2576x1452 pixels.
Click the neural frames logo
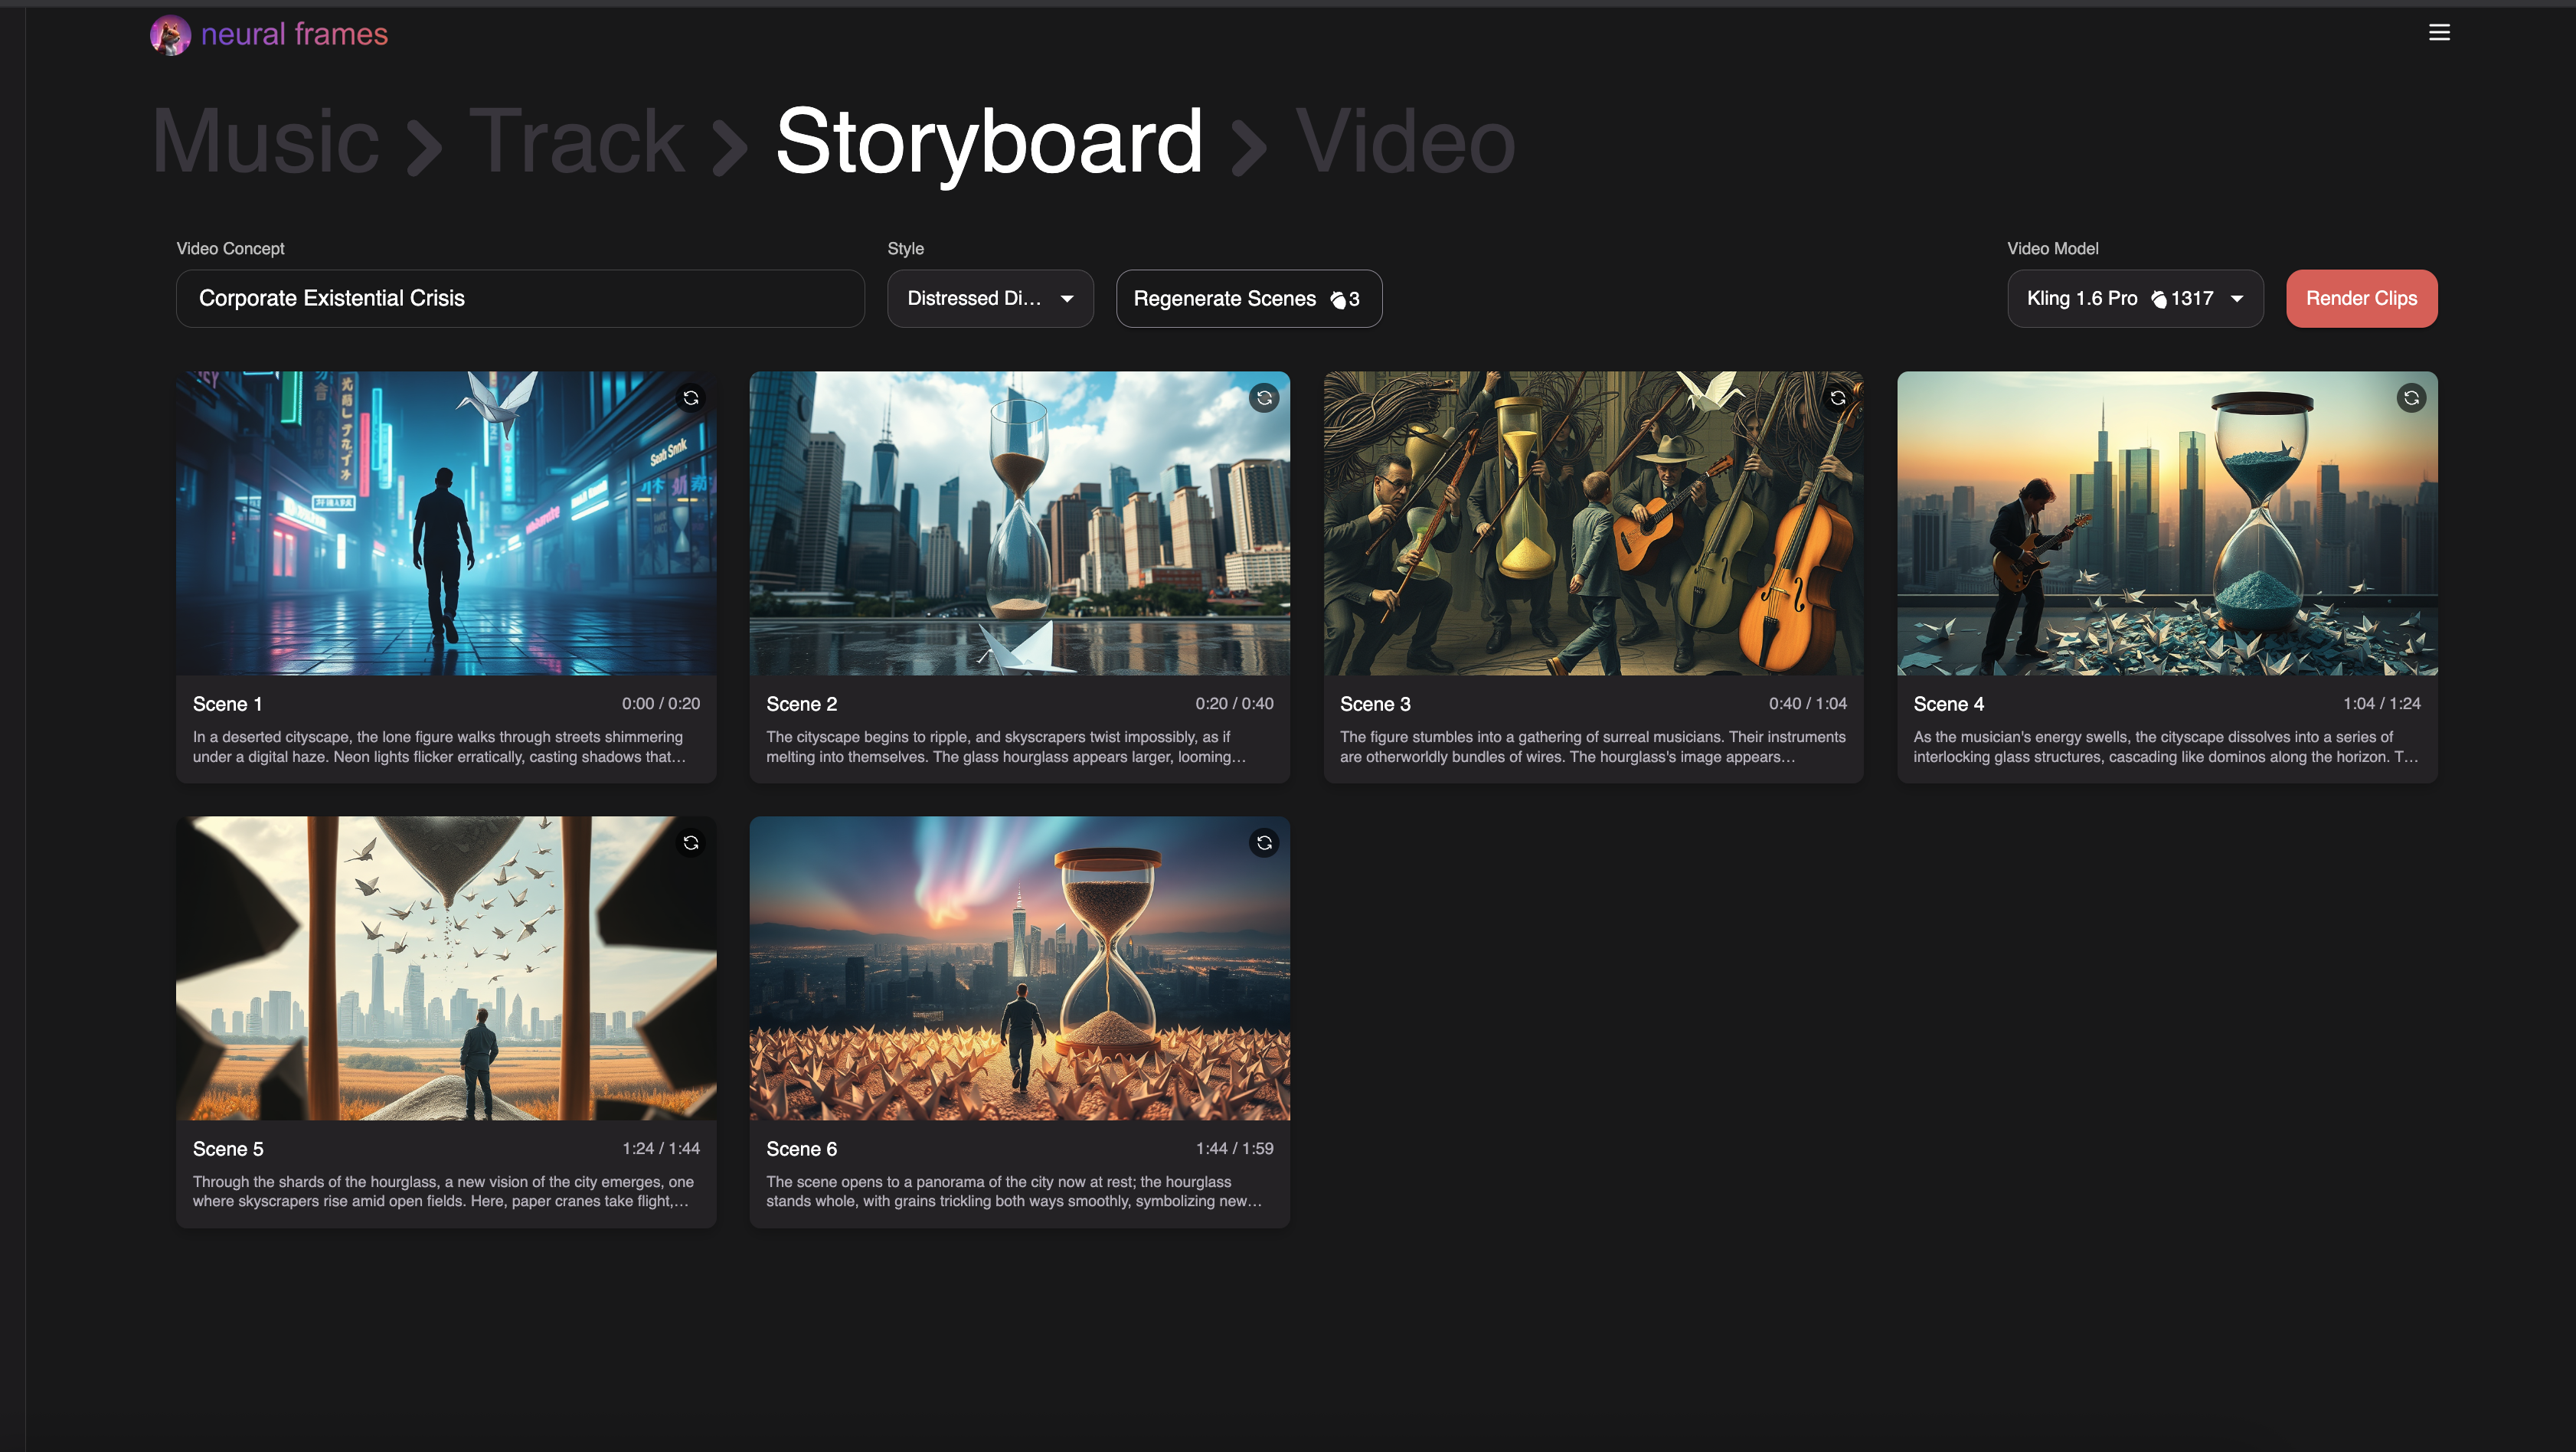point(269,35)
